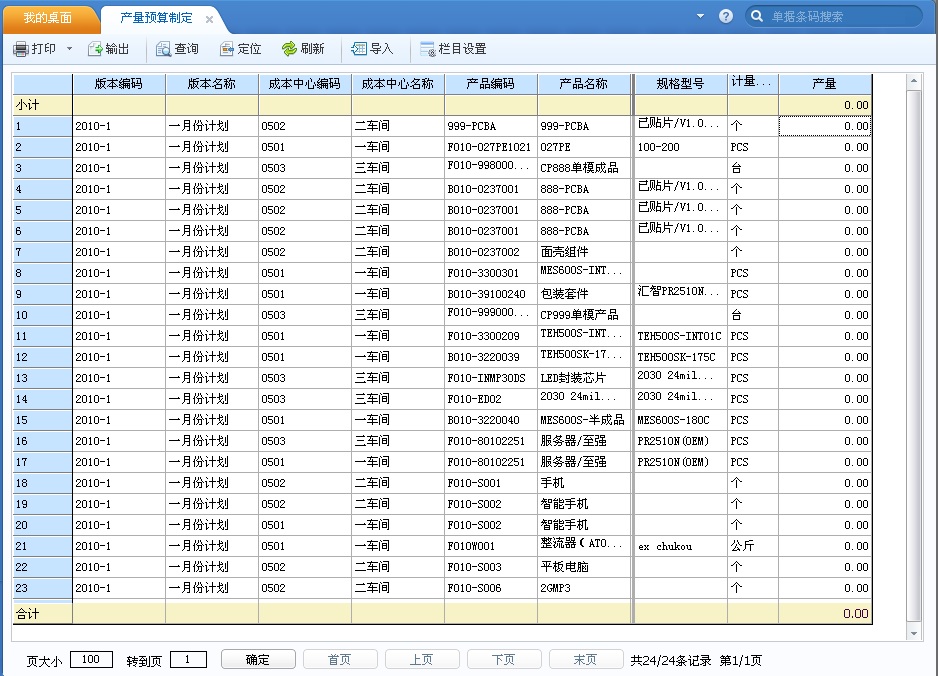Click unit cell 公斤 in row 21

tap(742, 546)
